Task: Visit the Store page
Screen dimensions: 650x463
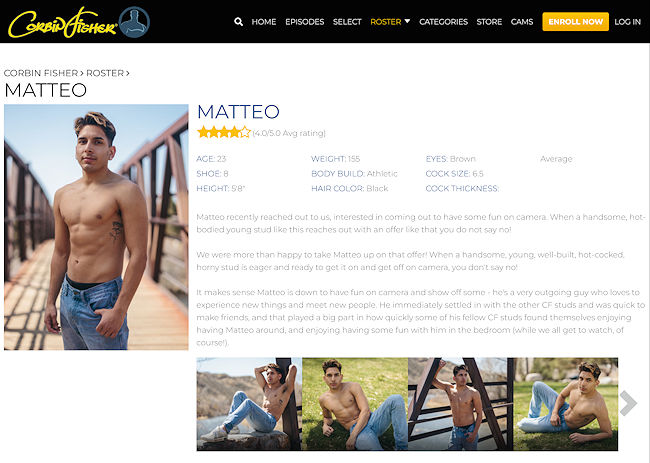Action: tap(489, 22)
